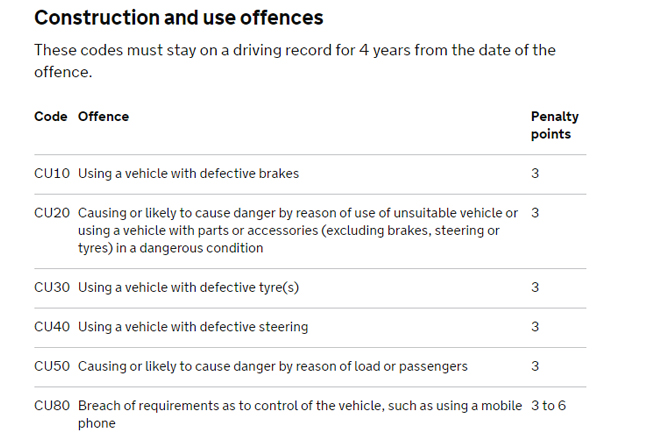This screenshot has height=440, width=660.
Task: Click 'Using a vehicle with defective steering' text
Action: (x=193, y=327)
